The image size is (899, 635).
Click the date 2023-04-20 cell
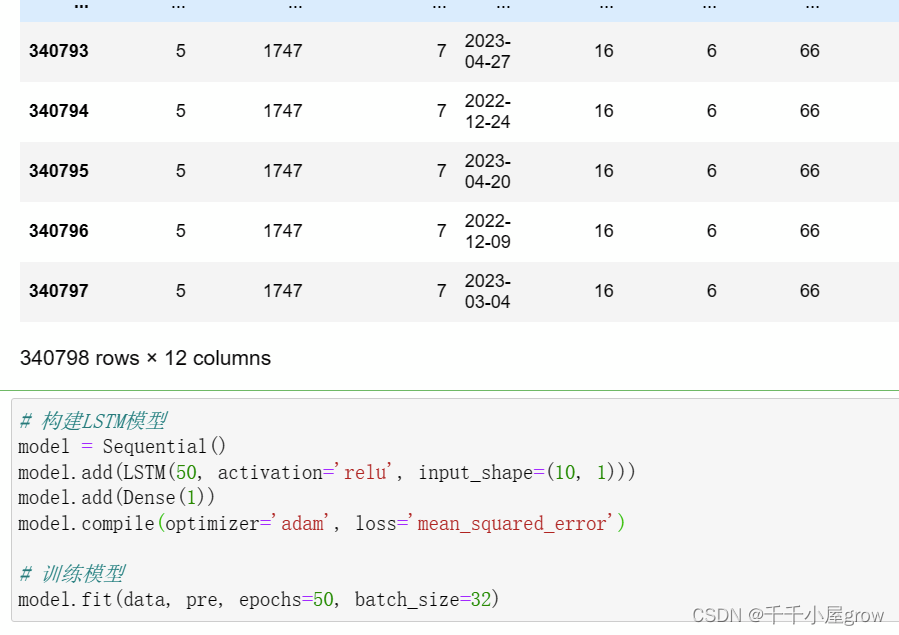pyautogui.click(x=487, y=171)
